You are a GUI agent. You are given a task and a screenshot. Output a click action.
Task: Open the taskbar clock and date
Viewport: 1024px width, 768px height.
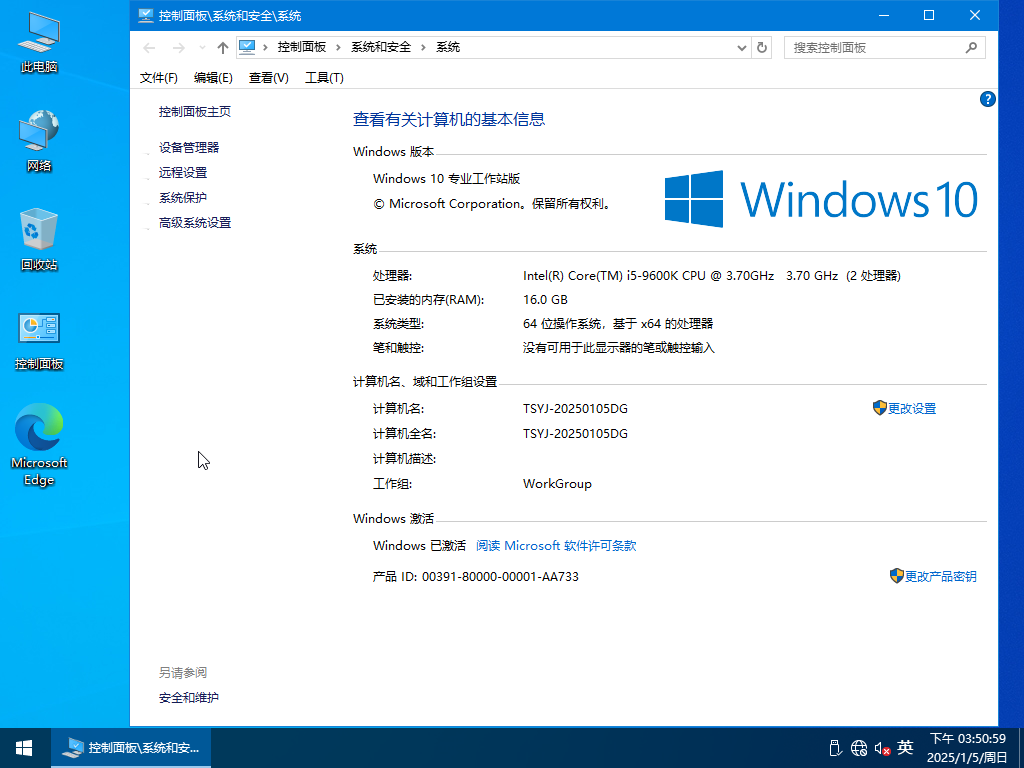[967, 748]
